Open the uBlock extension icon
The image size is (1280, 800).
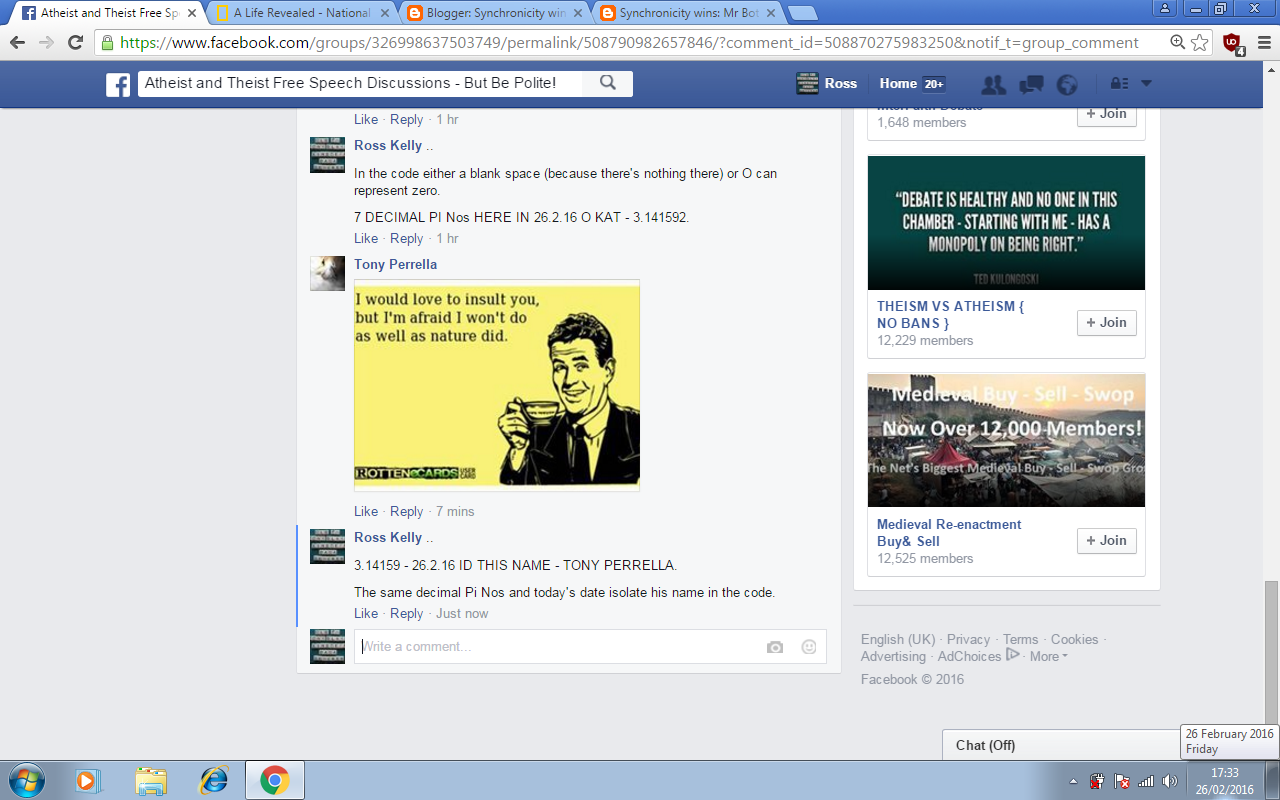(1233, 44)
